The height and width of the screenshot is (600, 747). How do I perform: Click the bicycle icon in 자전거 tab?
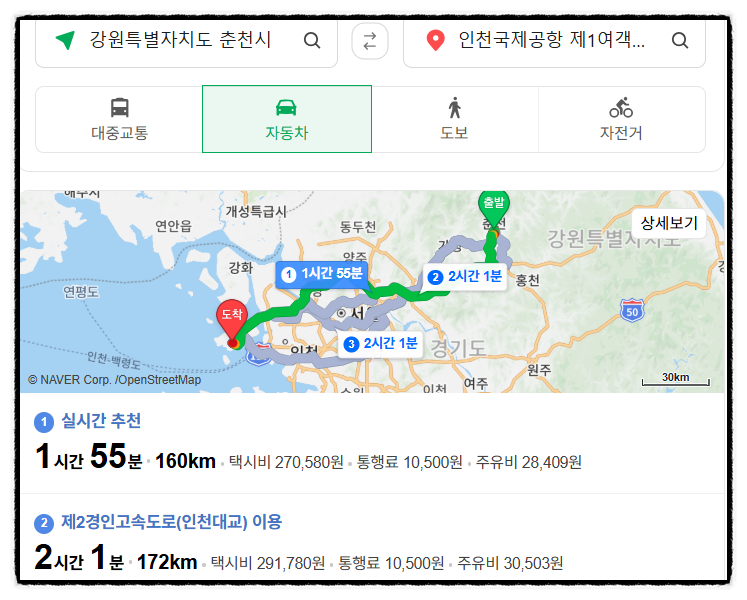coord(621,107)
